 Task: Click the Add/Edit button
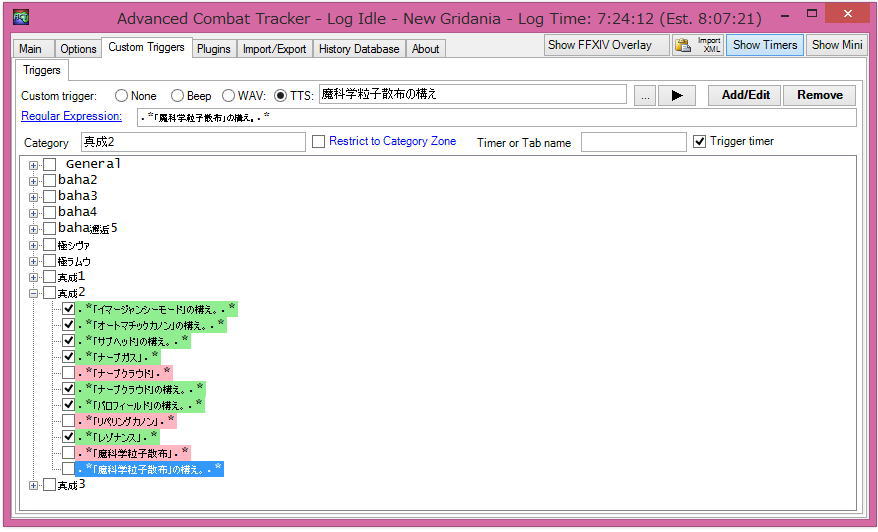(745, 95)
